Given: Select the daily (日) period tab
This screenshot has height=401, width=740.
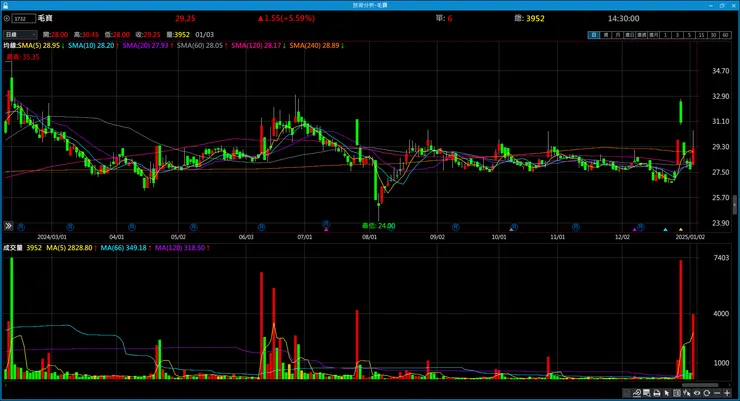Looking at the screenshot, I should point(594,35).
